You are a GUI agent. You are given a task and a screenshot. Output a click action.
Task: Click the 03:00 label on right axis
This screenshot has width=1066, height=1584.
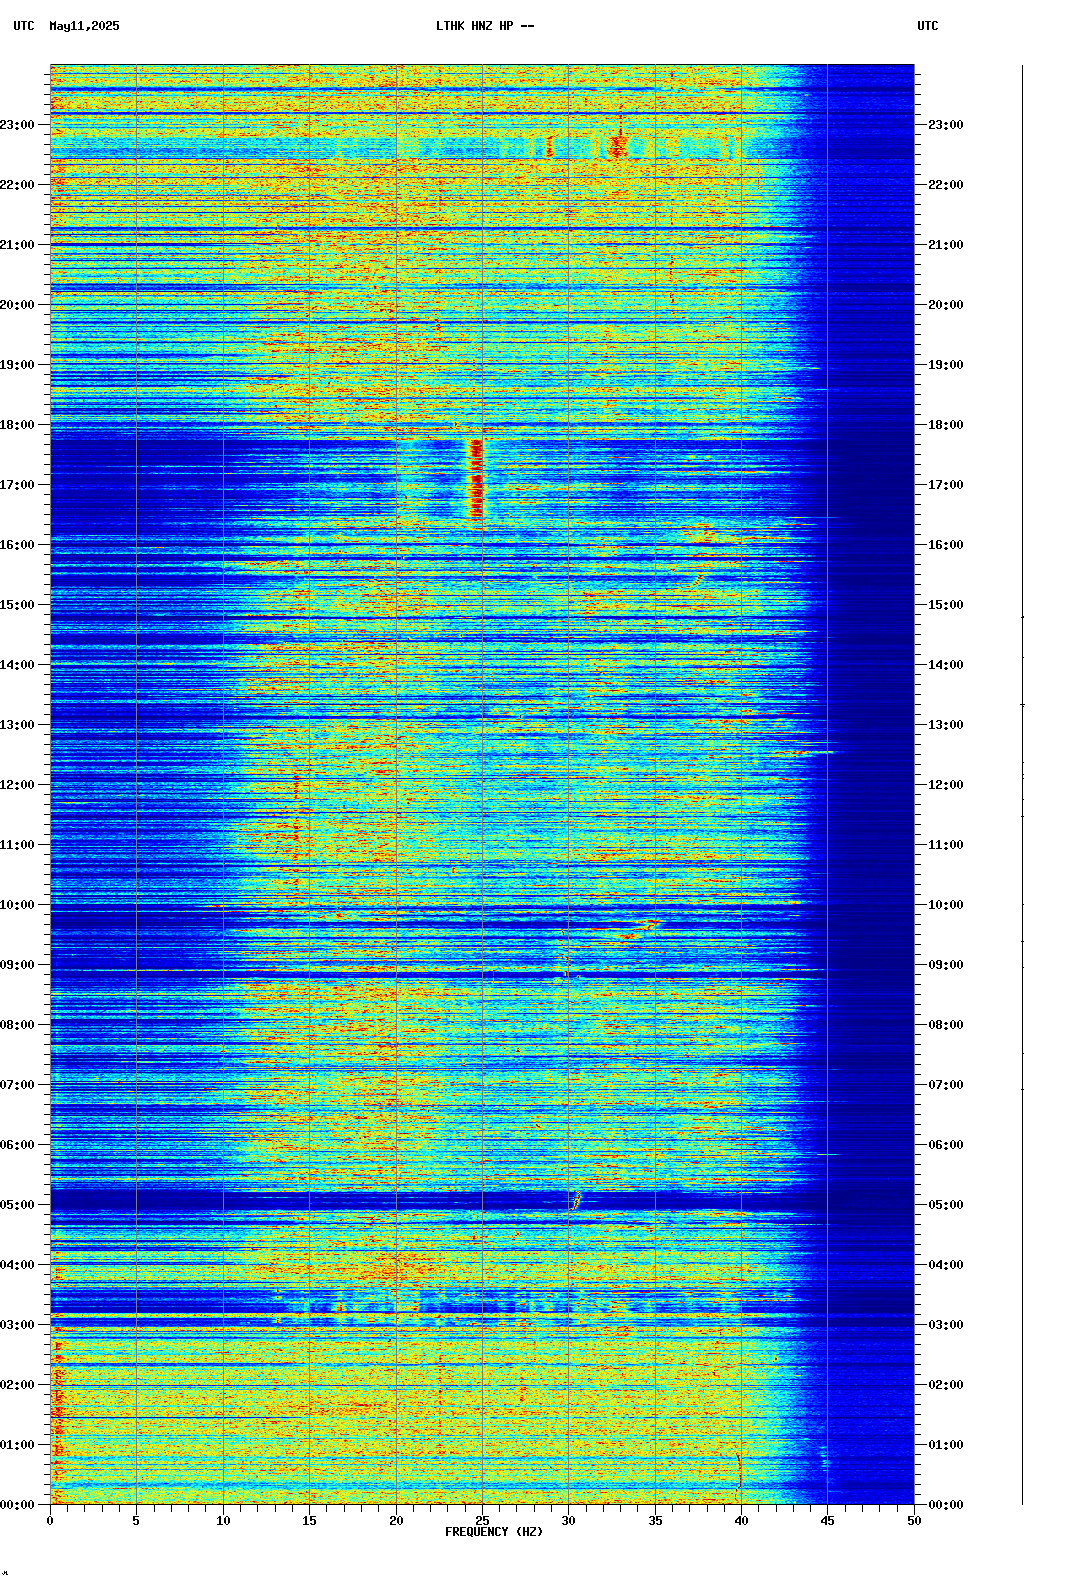[x=946, y=1325]
